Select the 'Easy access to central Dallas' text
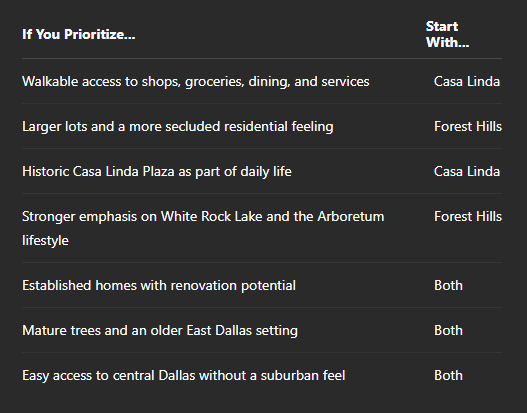Image resolution: width=527 pixels, height=413 pixels. [184, 376]
